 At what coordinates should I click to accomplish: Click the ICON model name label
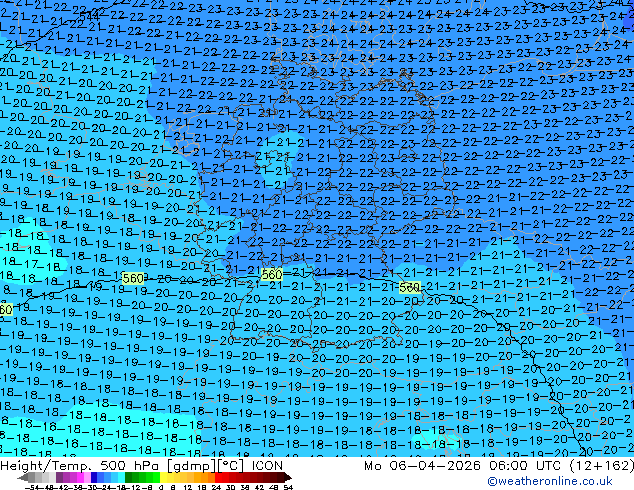[267, 466]
